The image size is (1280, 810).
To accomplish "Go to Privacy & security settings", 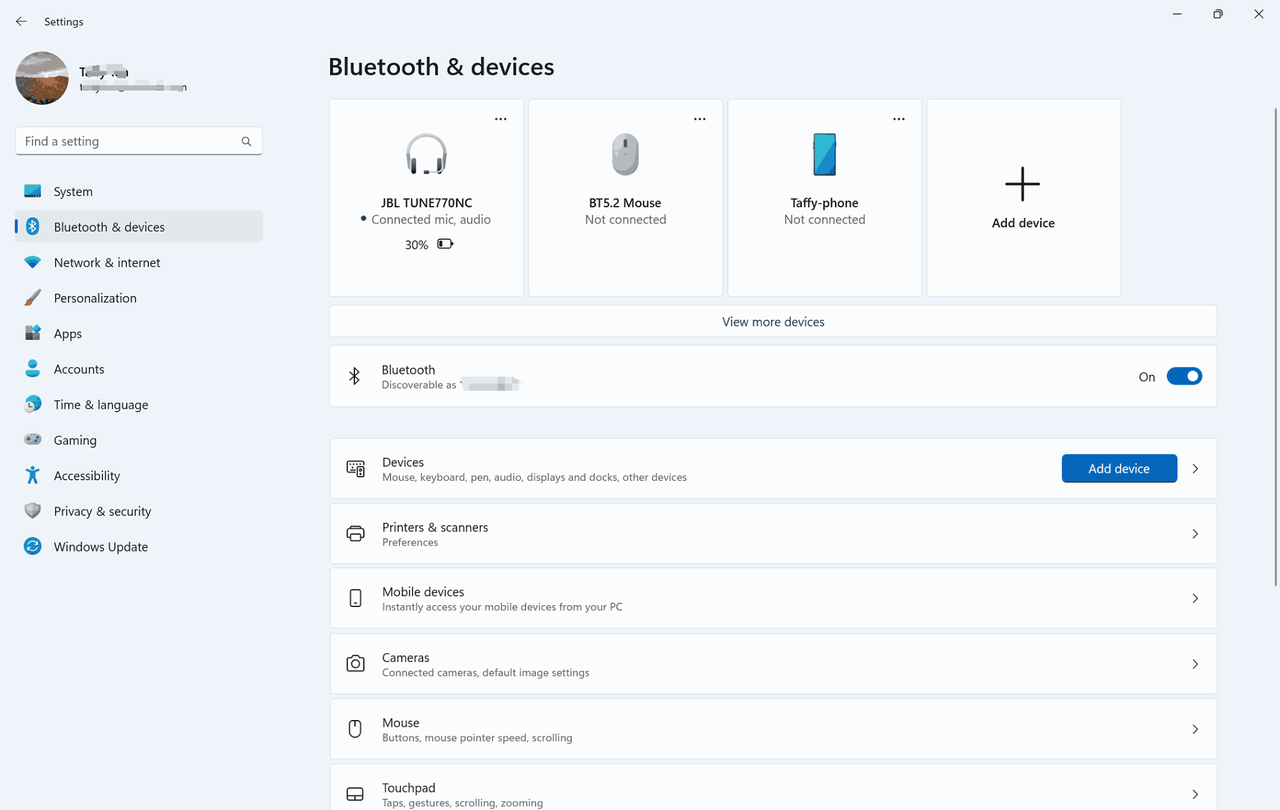I will click(x=102, y=511).
